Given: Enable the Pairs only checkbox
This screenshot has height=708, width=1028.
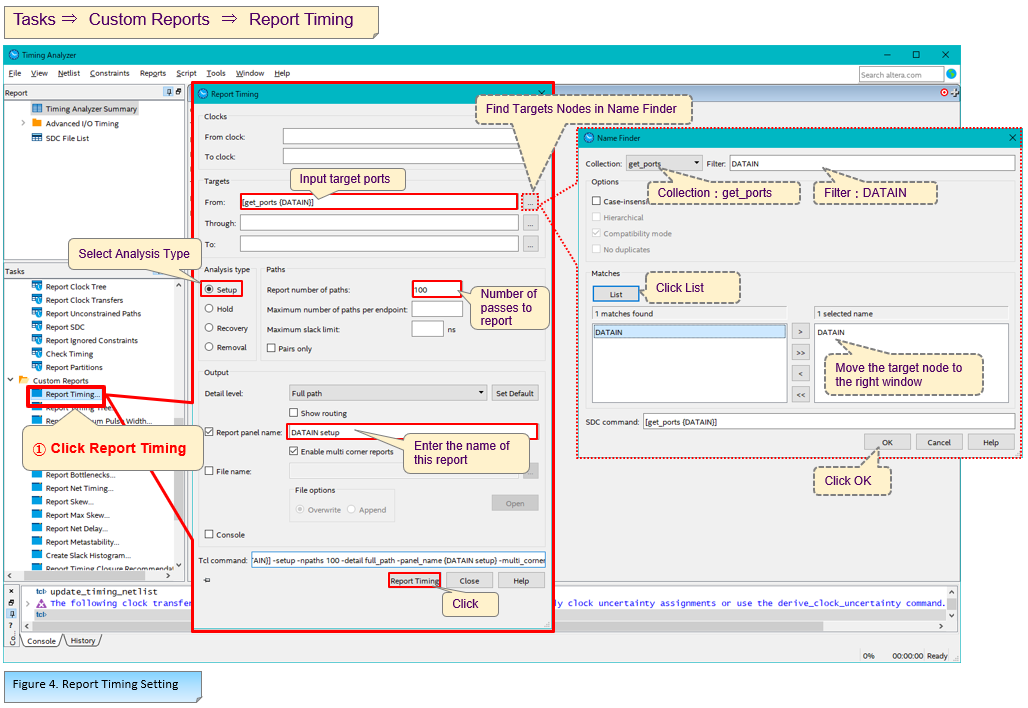Looking at the screenshot, I should [271, 349].
